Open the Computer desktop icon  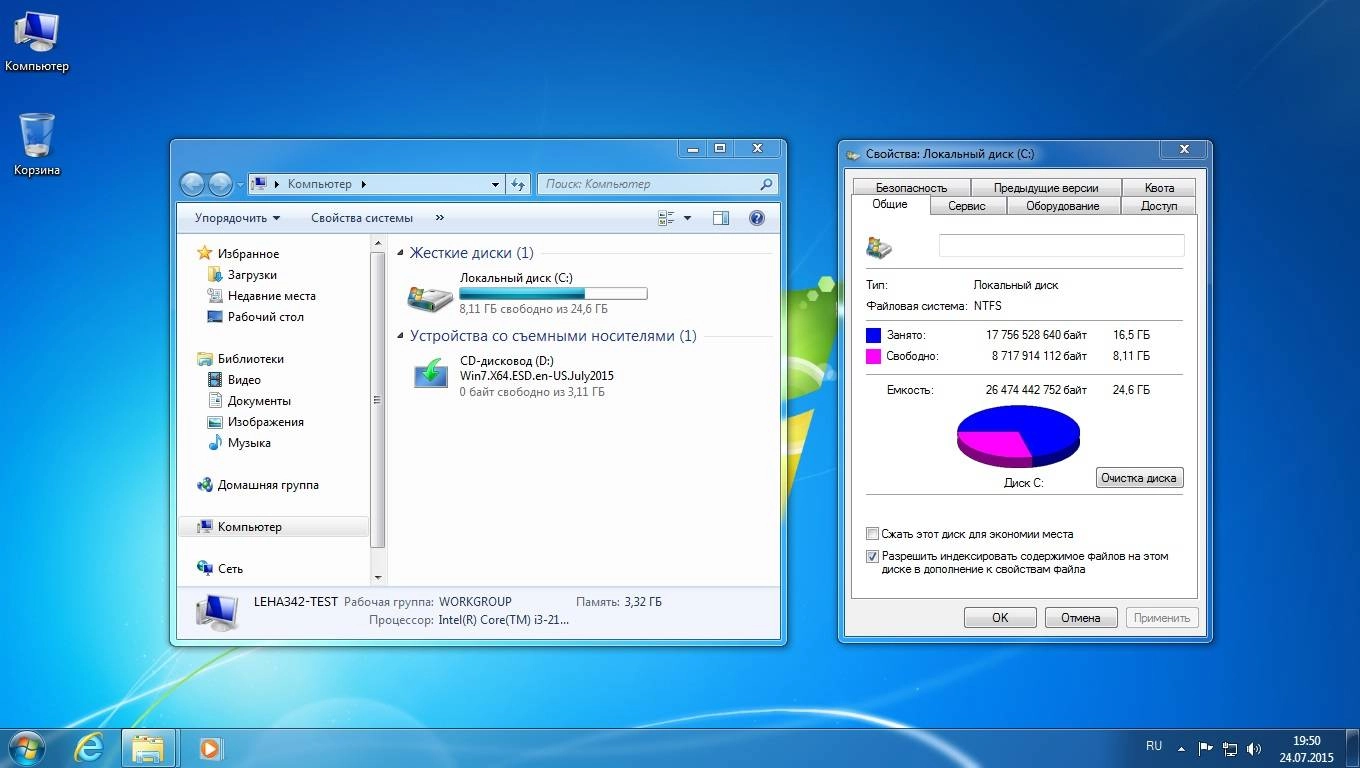tap(36, 41)
